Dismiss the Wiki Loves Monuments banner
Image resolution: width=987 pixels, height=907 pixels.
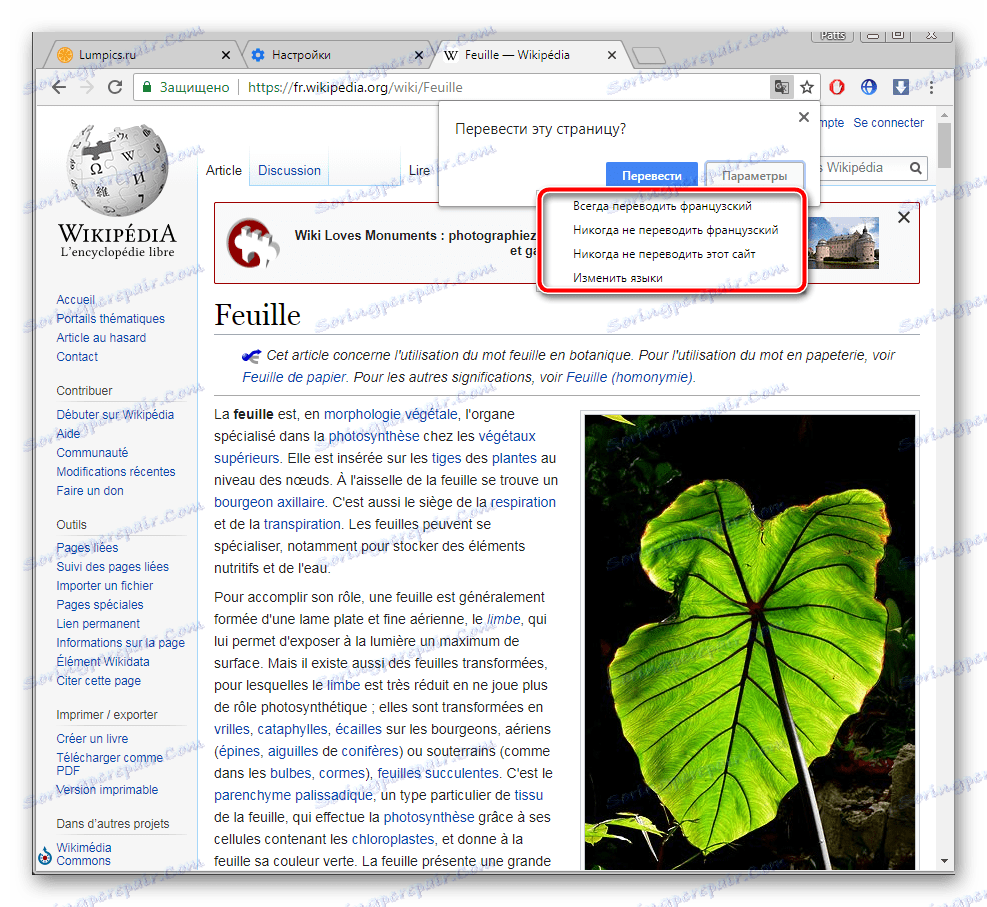coord(903,217)
